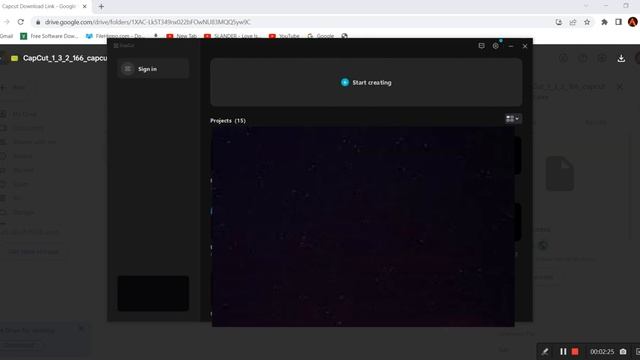Screen dimensions: 640x360
Task: Reload the Chrome page
Action: [x=21, y=22]
